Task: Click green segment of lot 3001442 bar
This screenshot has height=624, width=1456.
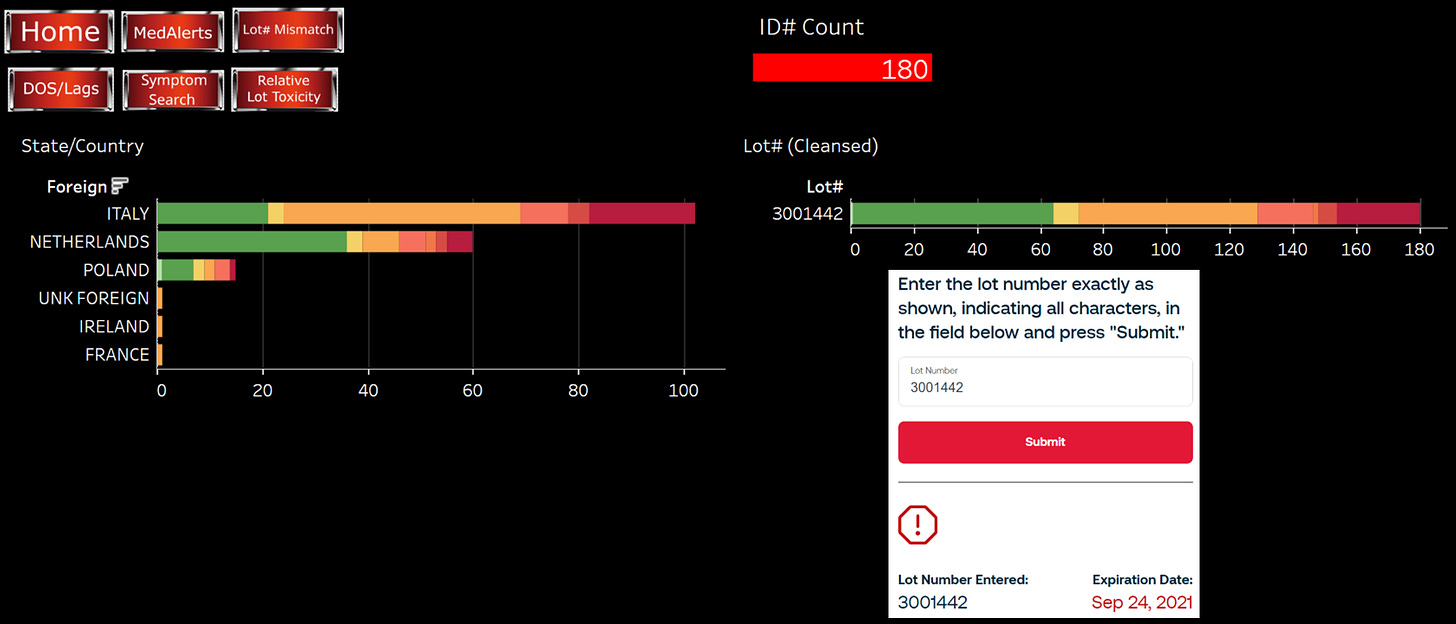Action: point(953,213)
